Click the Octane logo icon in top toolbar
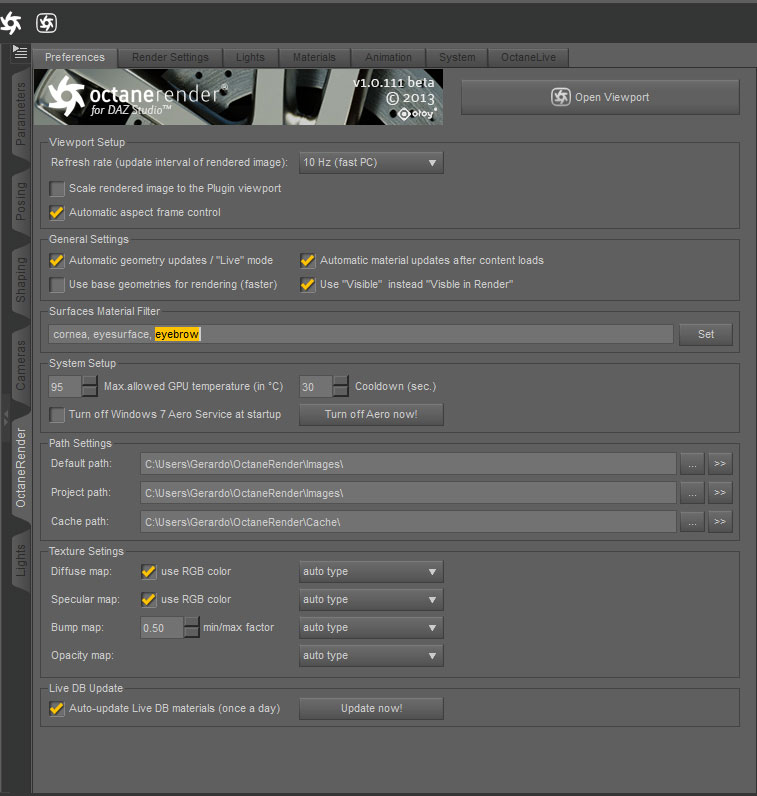Viewport: 757px width, 796px height. click(x=10, y=23)
